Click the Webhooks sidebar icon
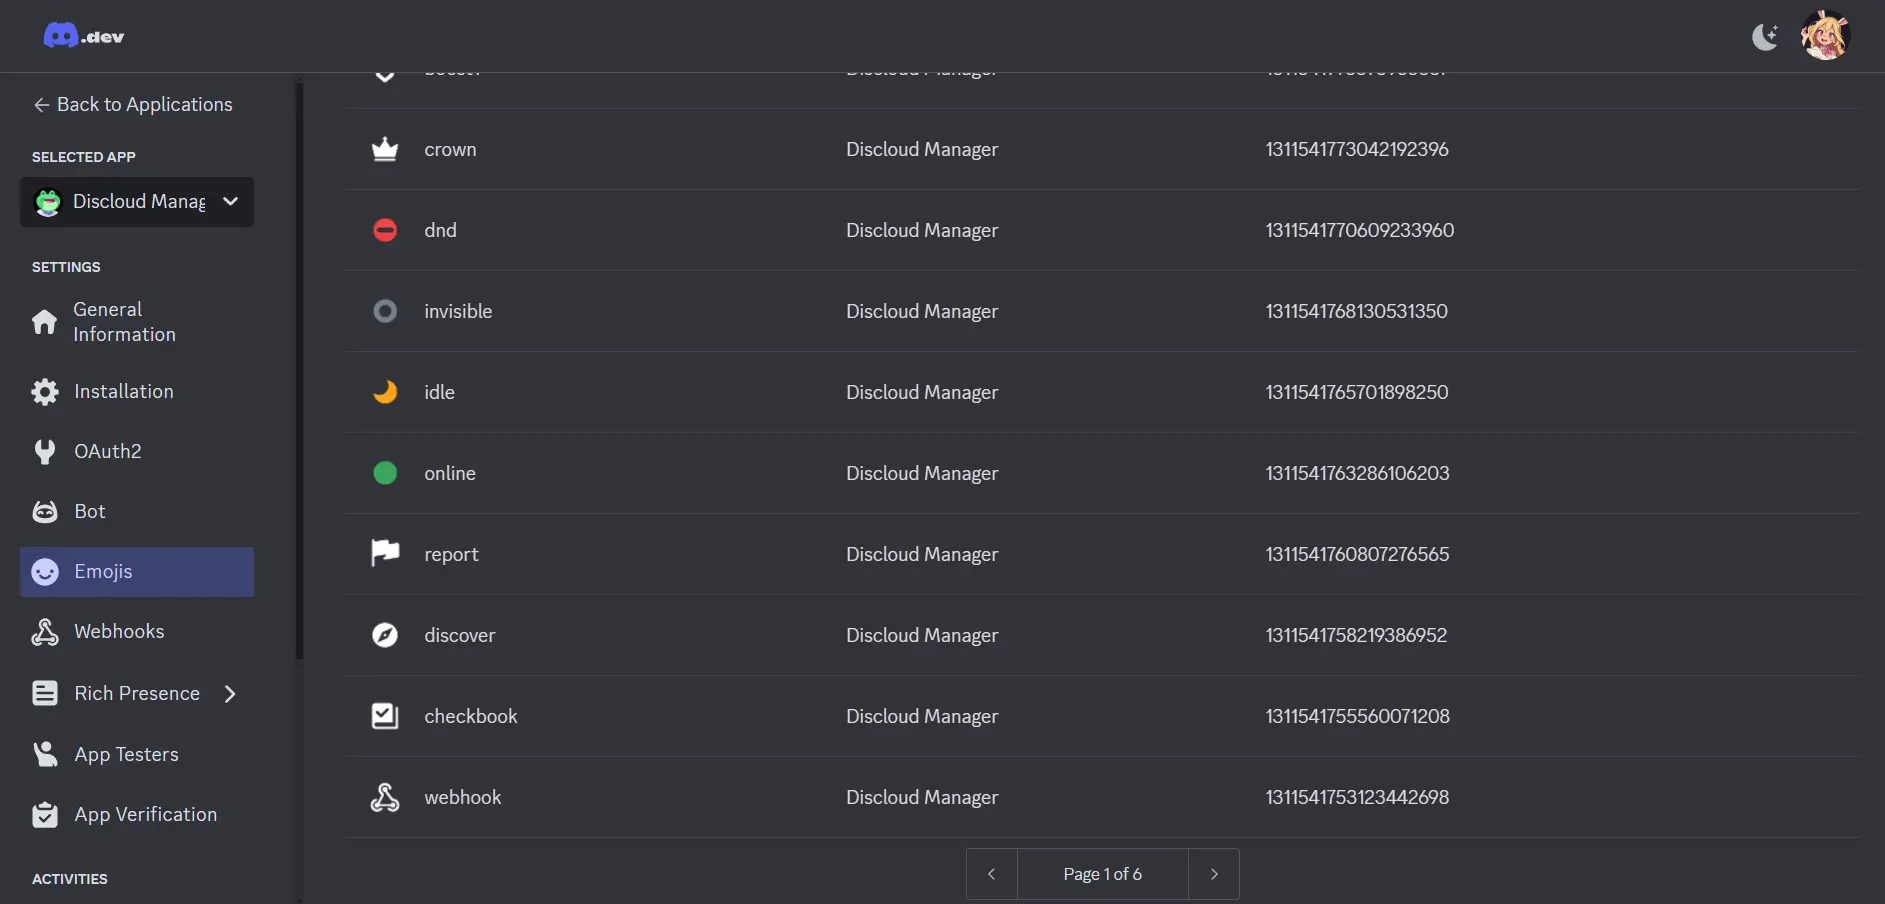1885x904 pixels. 45,632
